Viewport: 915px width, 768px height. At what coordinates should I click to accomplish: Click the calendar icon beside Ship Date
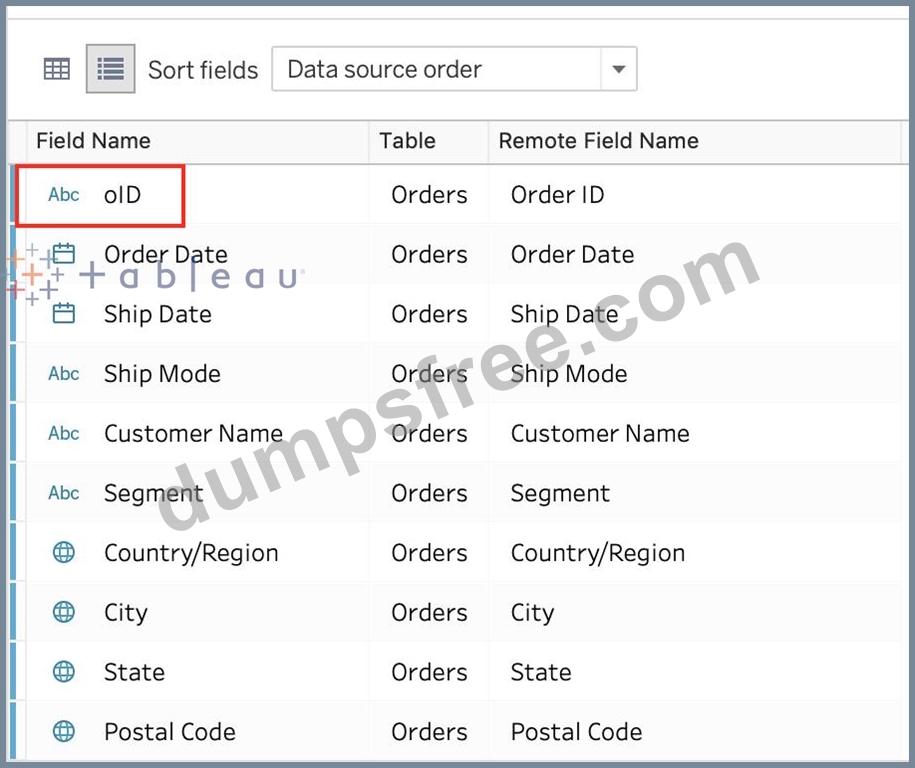tap(64, 314)
